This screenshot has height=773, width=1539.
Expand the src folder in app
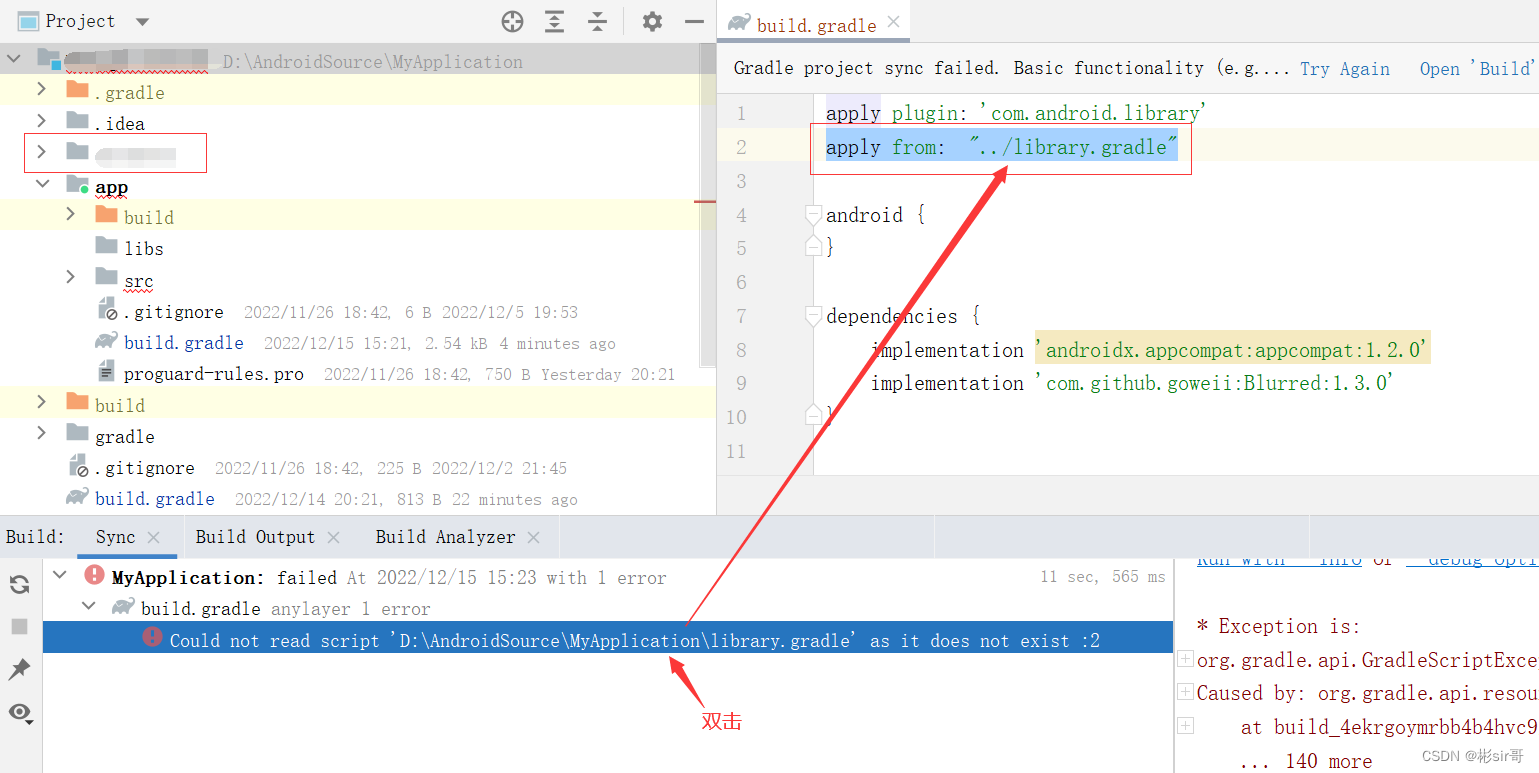[69, 277]
